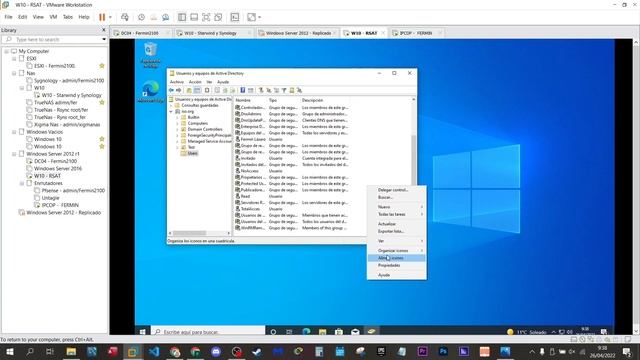640x360 pixels.
Task: Switch to DC04 - Fermin2100 tab
Action: 140,33
